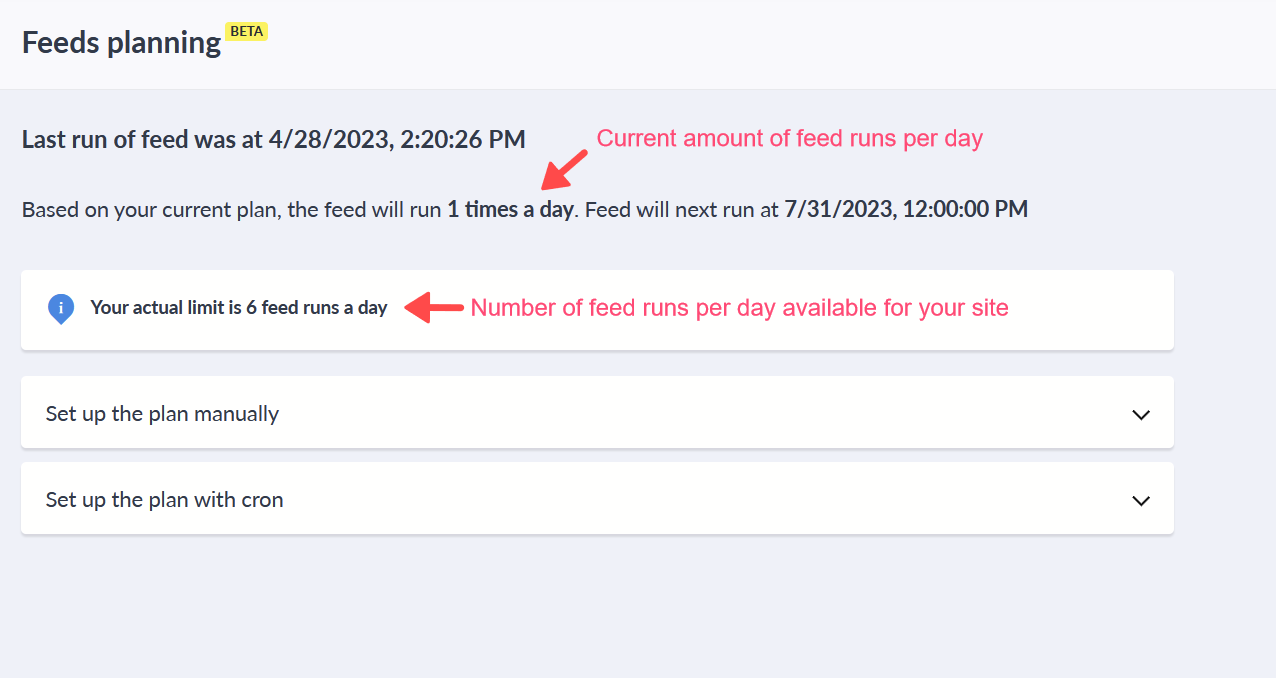This screenshot has height=678, width=1276.
Task: Click the "Feeds planning" page heading
Action: point(122,43)
